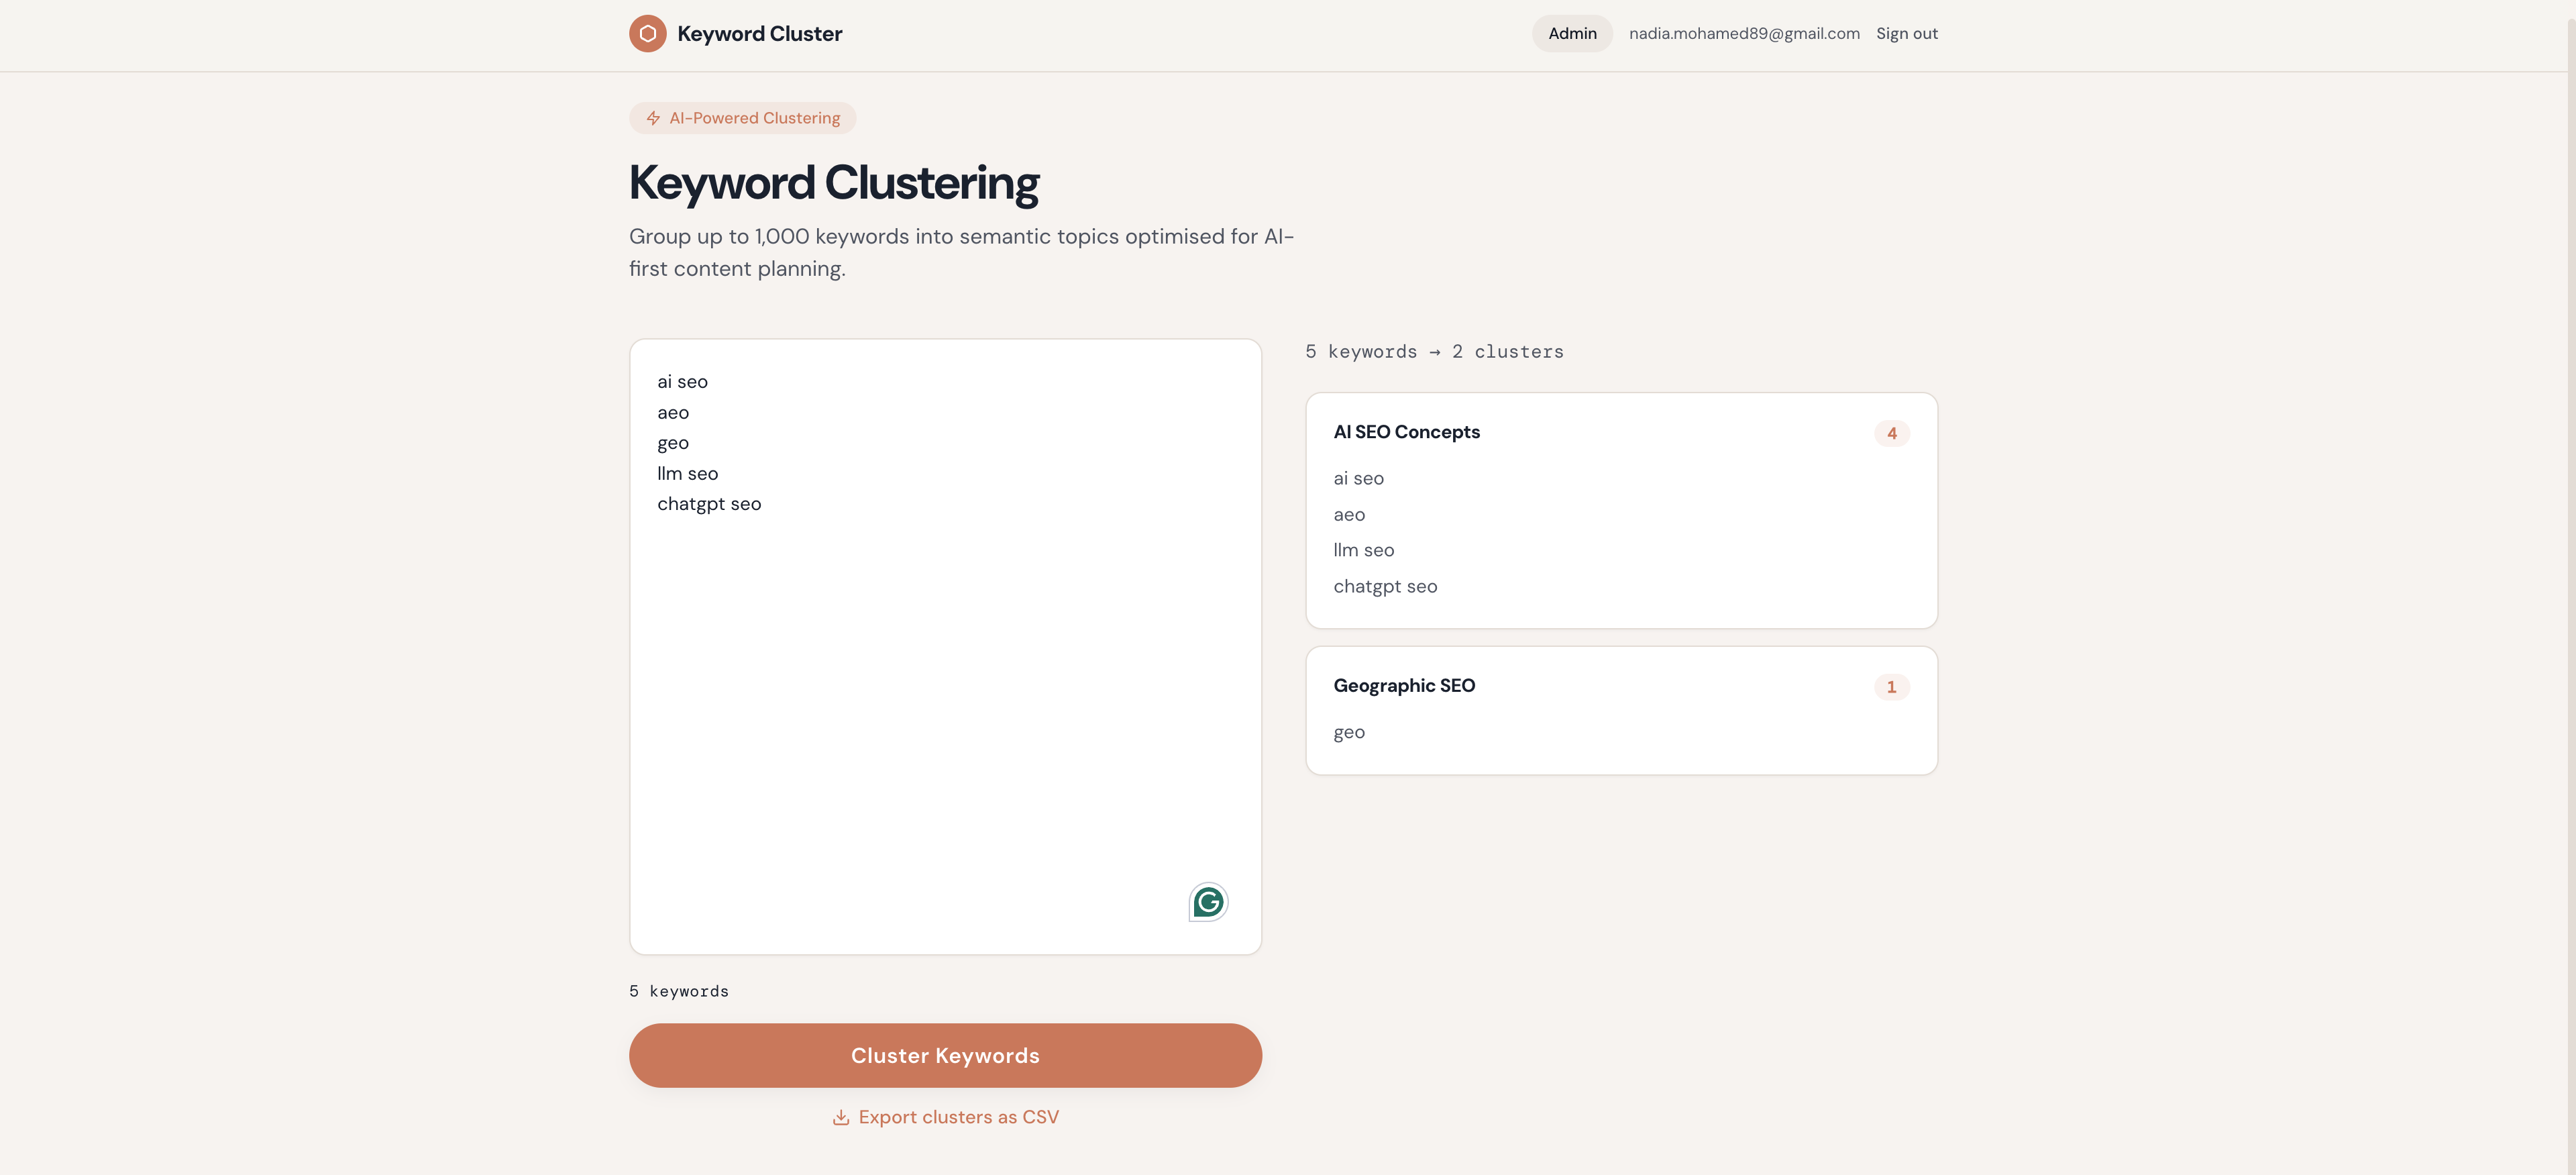Click the Keyword Cluster hexagon logo icon
The height and width of the screenshot is (1175, 2576).
647,34
